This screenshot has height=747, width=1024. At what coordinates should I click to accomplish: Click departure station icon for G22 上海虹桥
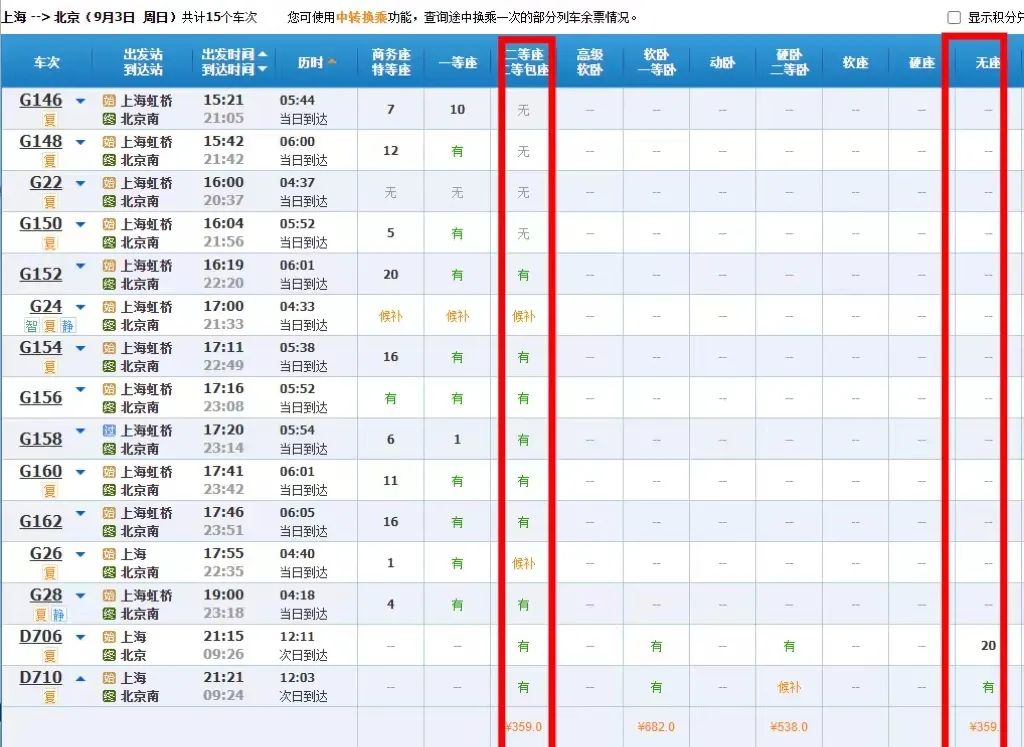point(109,183)
